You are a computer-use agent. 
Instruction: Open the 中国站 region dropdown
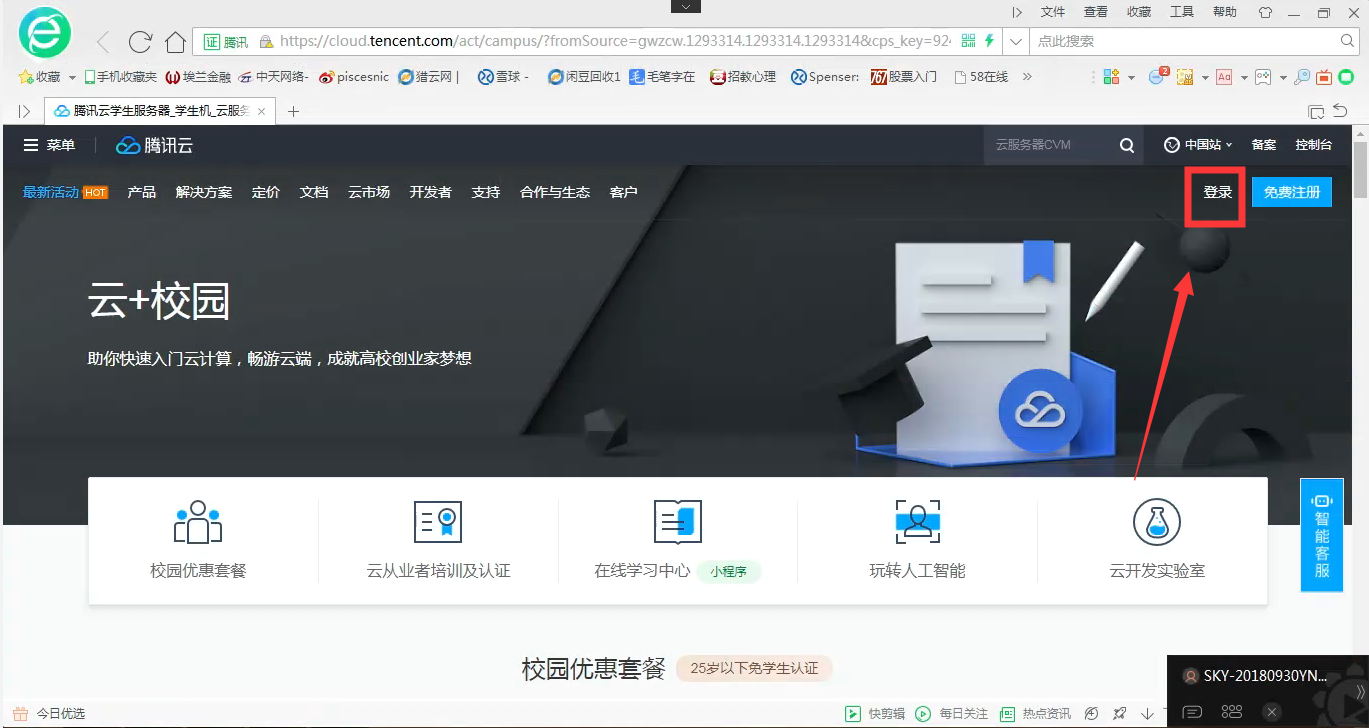tap(1198, 145)
